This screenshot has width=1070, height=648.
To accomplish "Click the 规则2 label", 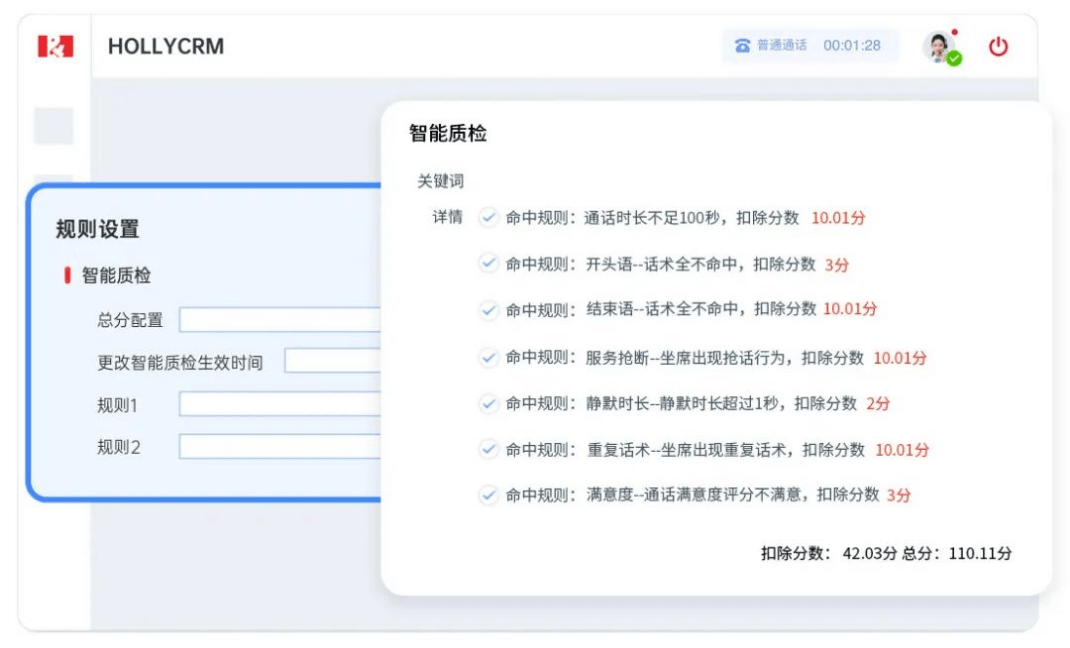I will point(119,447).
